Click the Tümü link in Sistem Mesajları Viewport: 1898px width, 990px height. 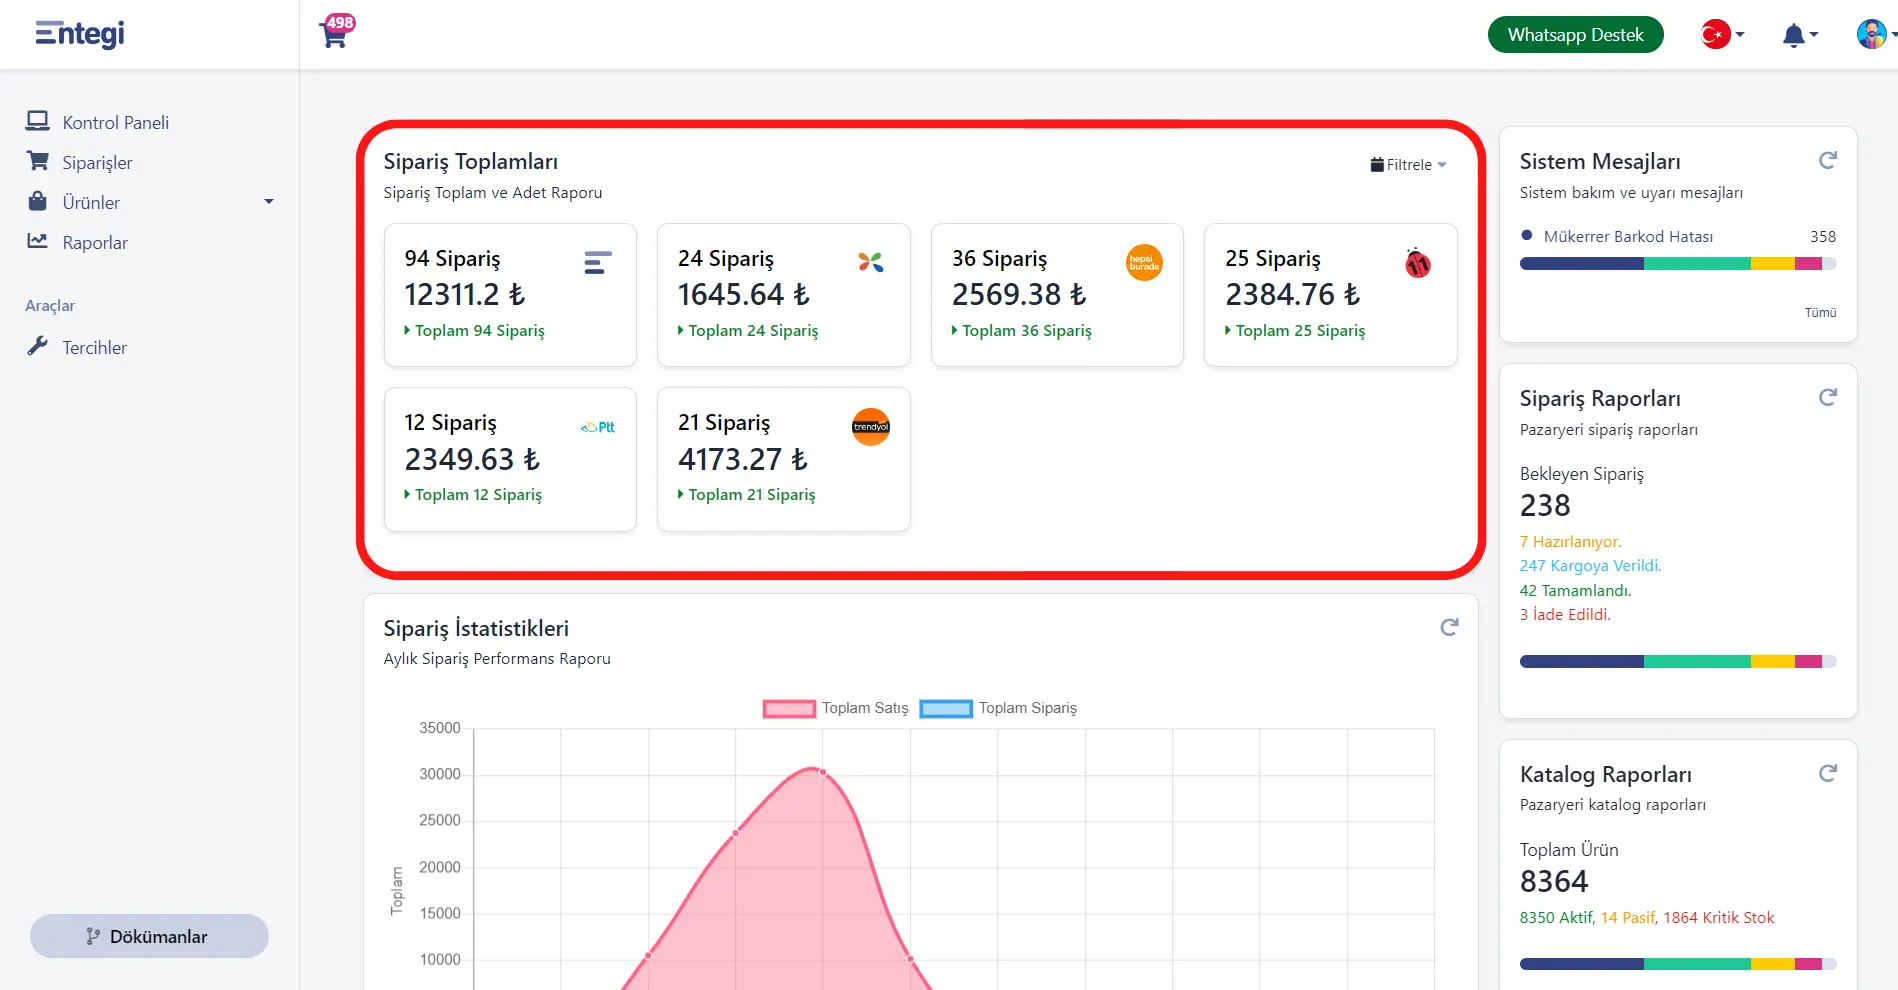1820,313
